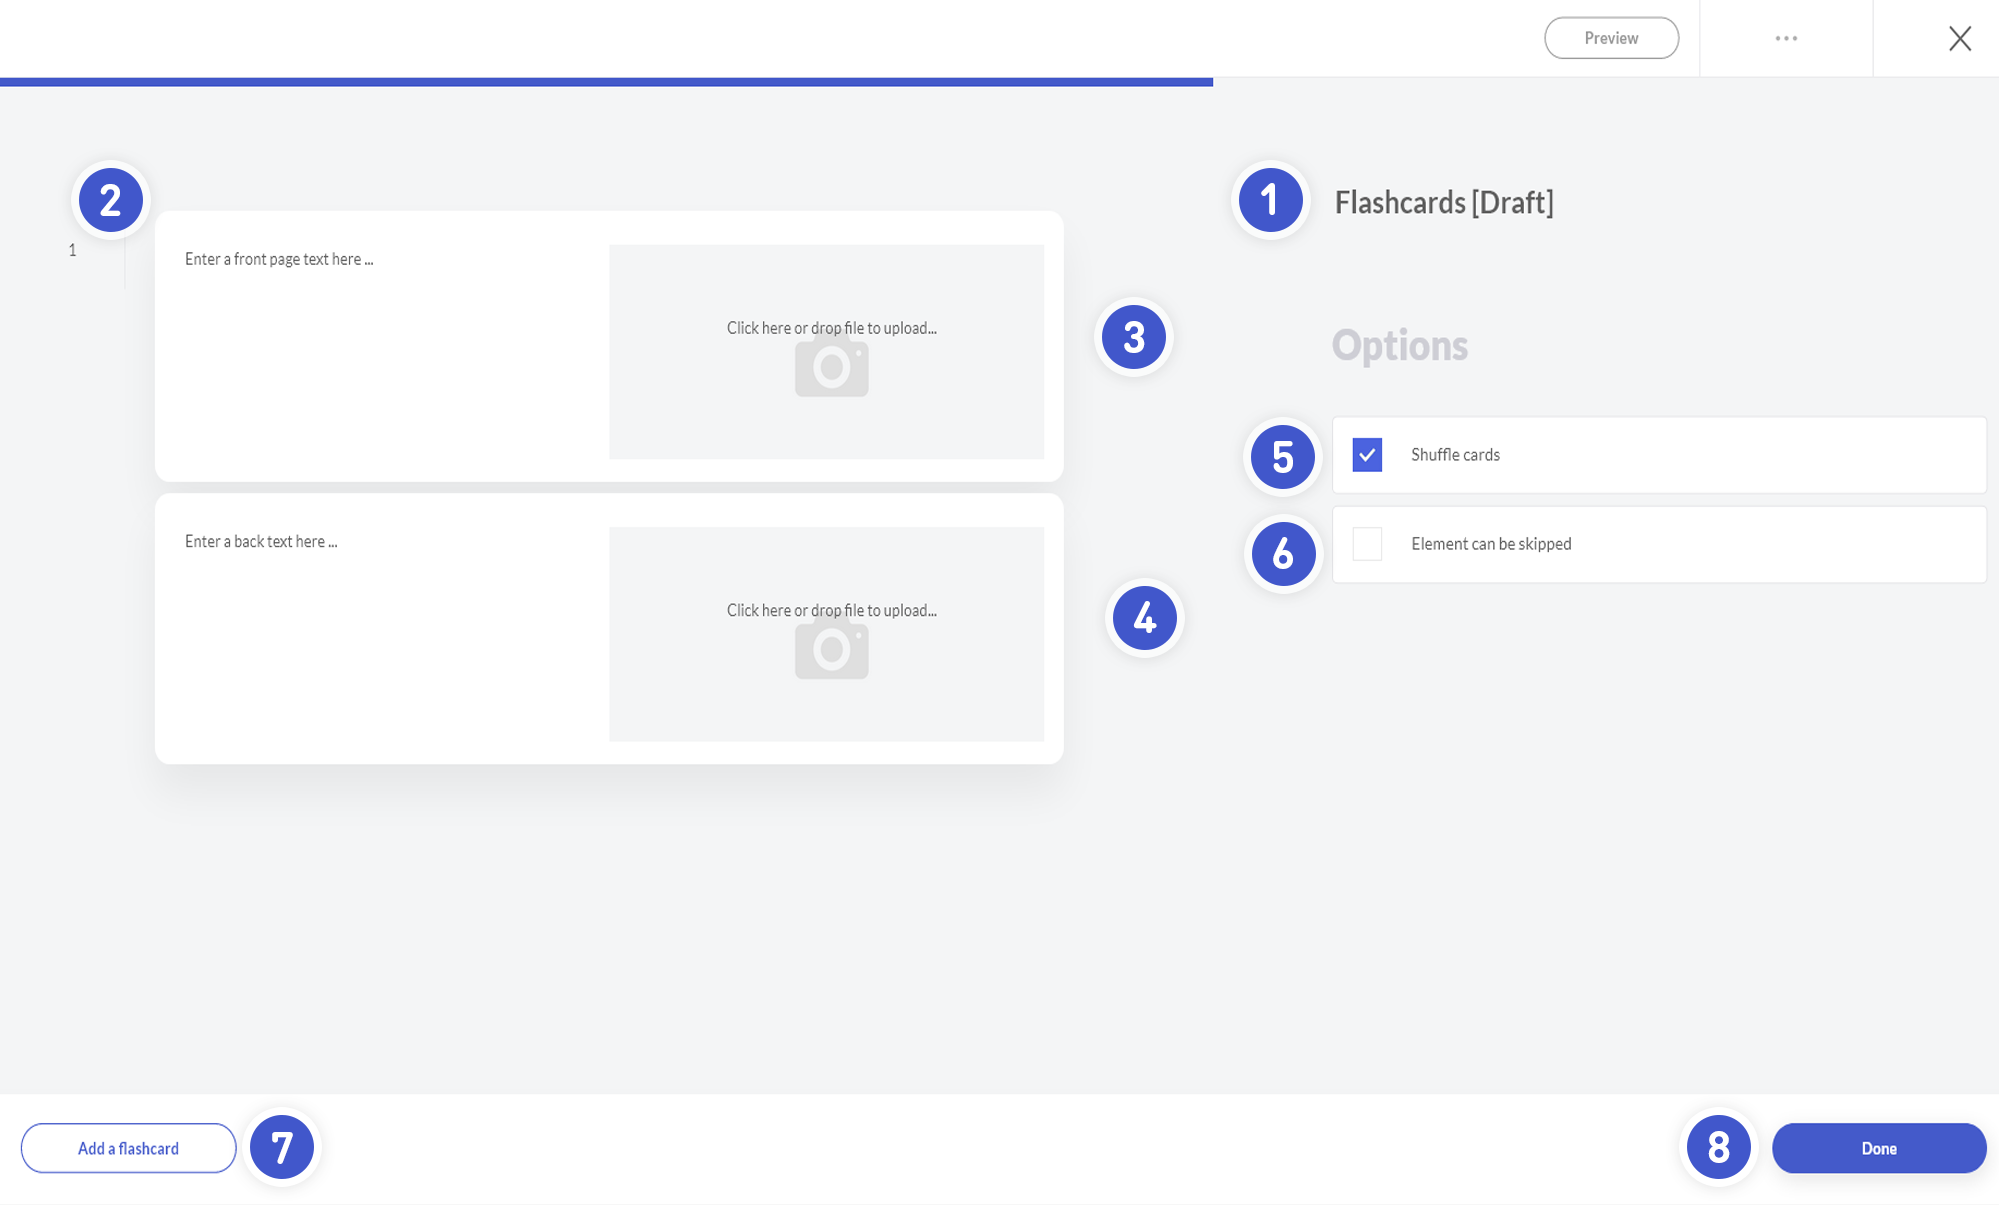The height and width of the screenshot is (1205, 1999).
Task: Click numbered marker 7 near Add flashcard
Action: click(x=282, y=1147)
